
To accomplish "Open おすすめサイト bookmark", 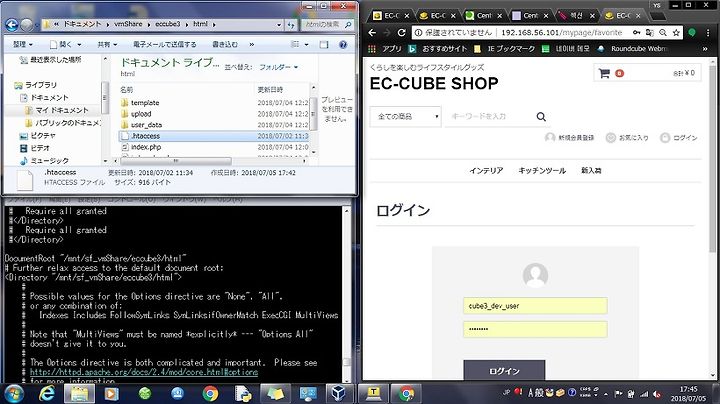I will 438,48.
